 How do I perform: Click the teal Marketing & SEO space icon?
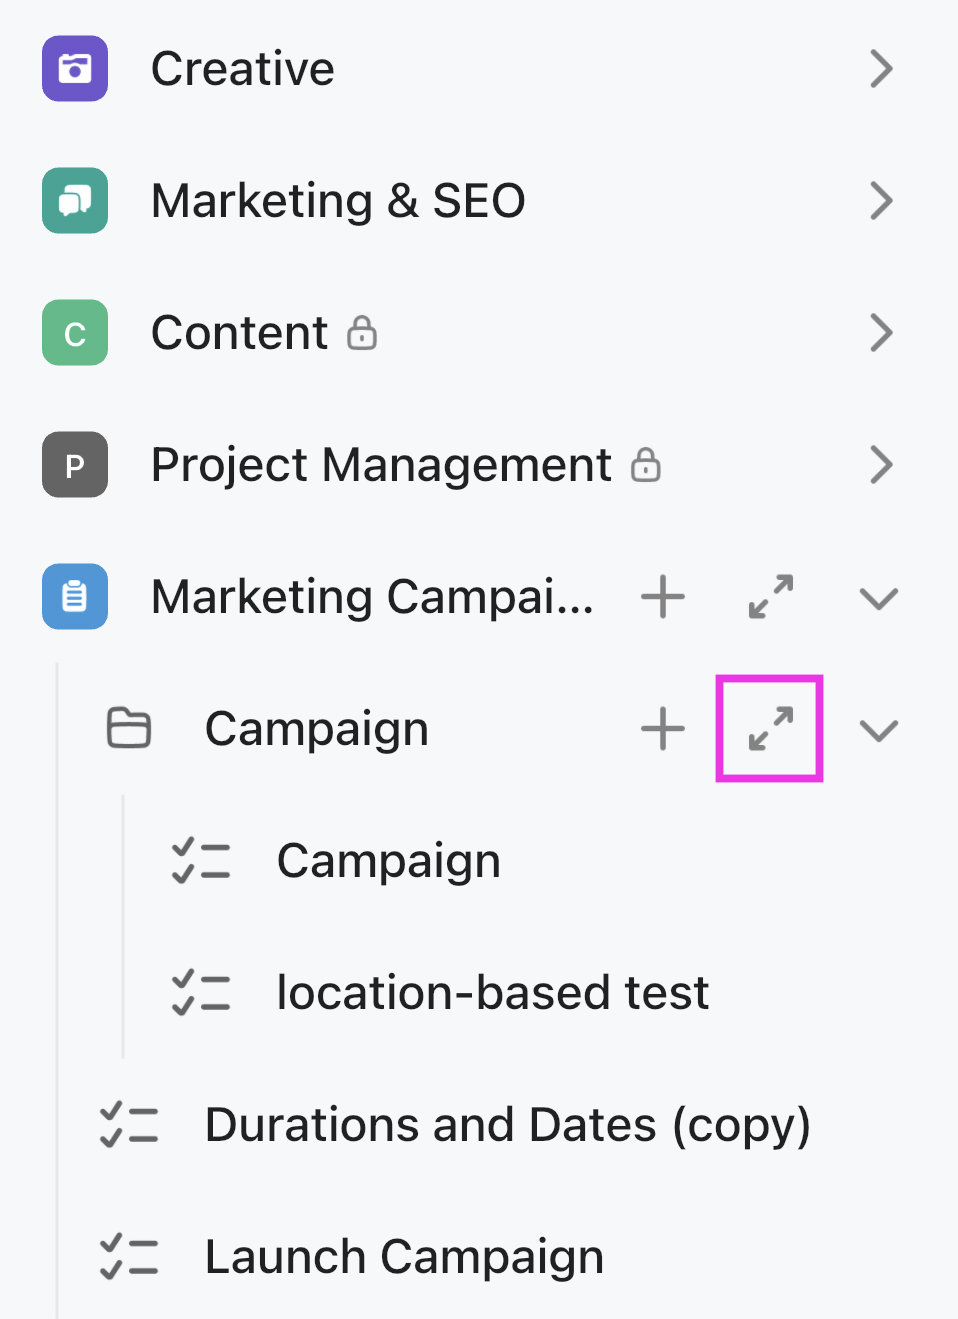[74, 200]
